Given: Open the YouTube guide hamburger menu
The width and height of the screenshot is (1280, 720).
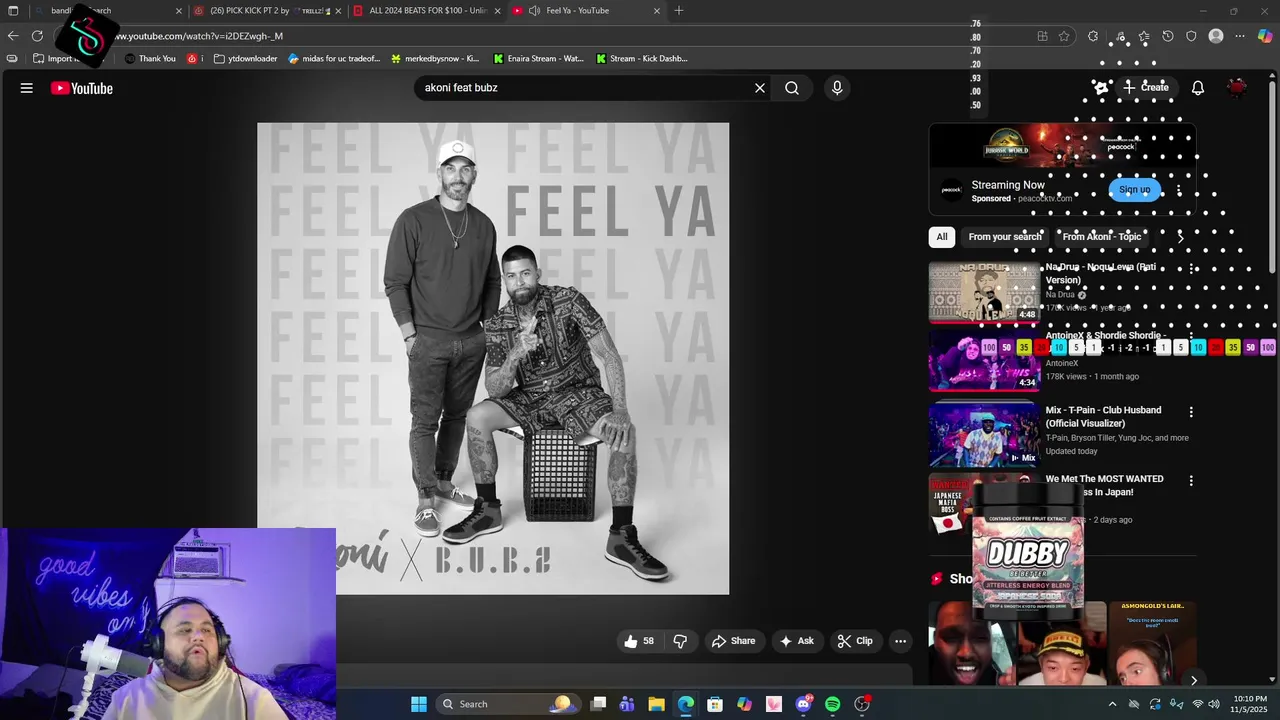Looking at the screenshot, I should click(x=27, y=88).
